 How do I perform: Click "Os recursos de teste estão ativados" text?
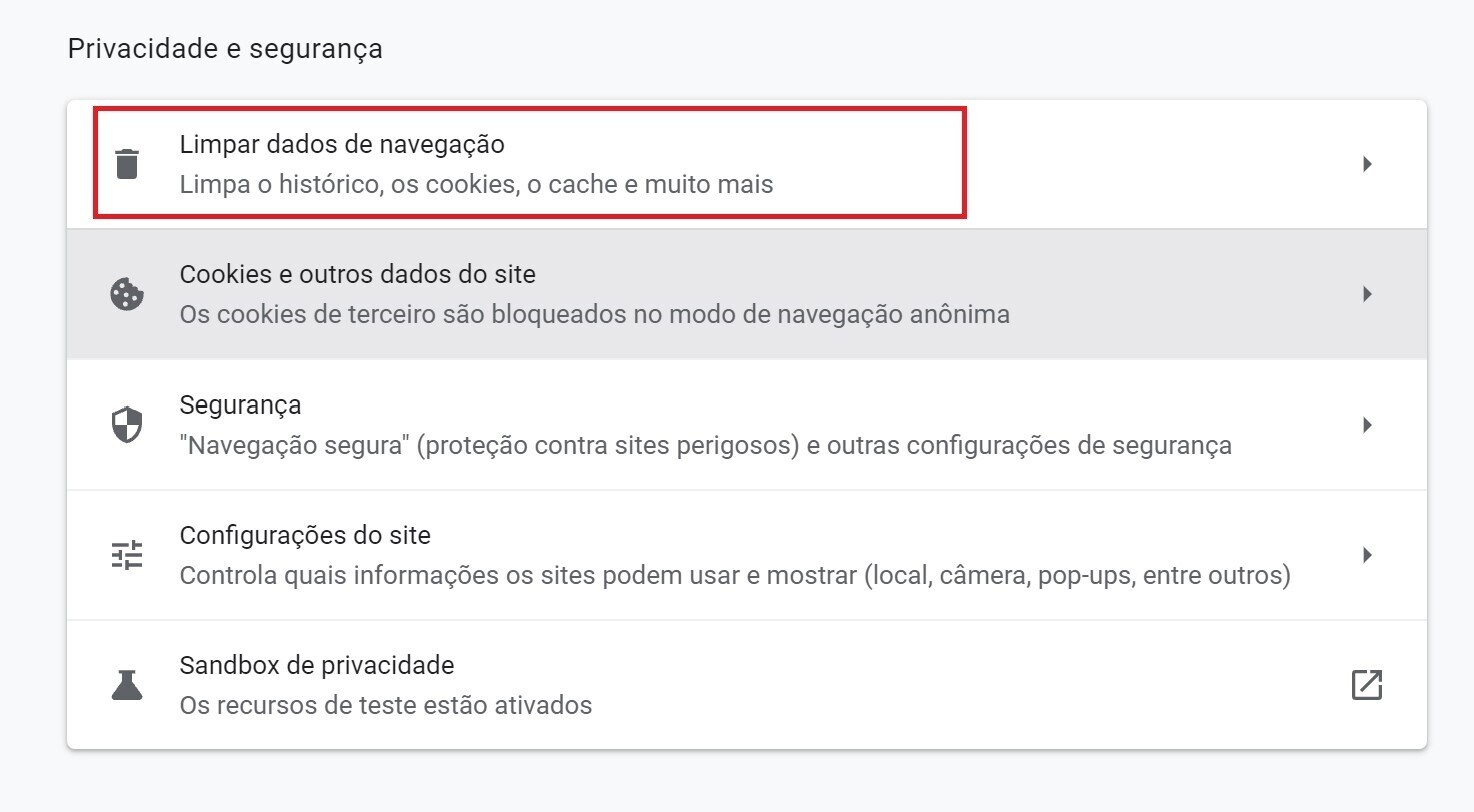pyautogui.click(x=386, y=705)
